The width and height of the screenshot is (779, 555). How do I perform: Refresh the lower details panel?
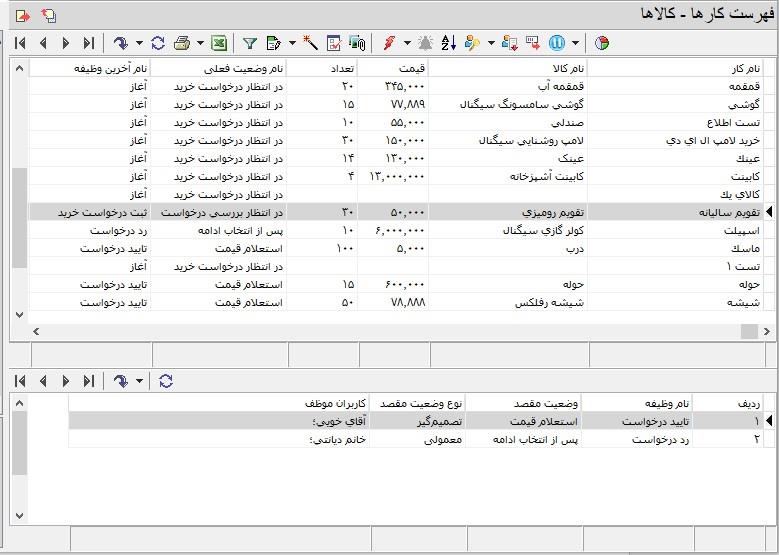(x=165, y=381)
